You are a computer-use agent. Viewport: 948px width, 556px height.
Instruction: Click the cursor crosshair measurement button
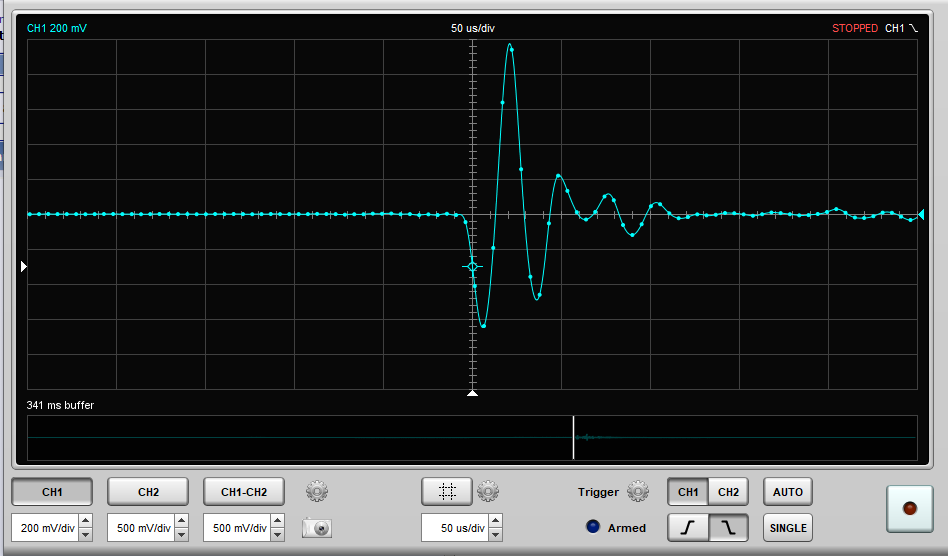pos(447,491)
